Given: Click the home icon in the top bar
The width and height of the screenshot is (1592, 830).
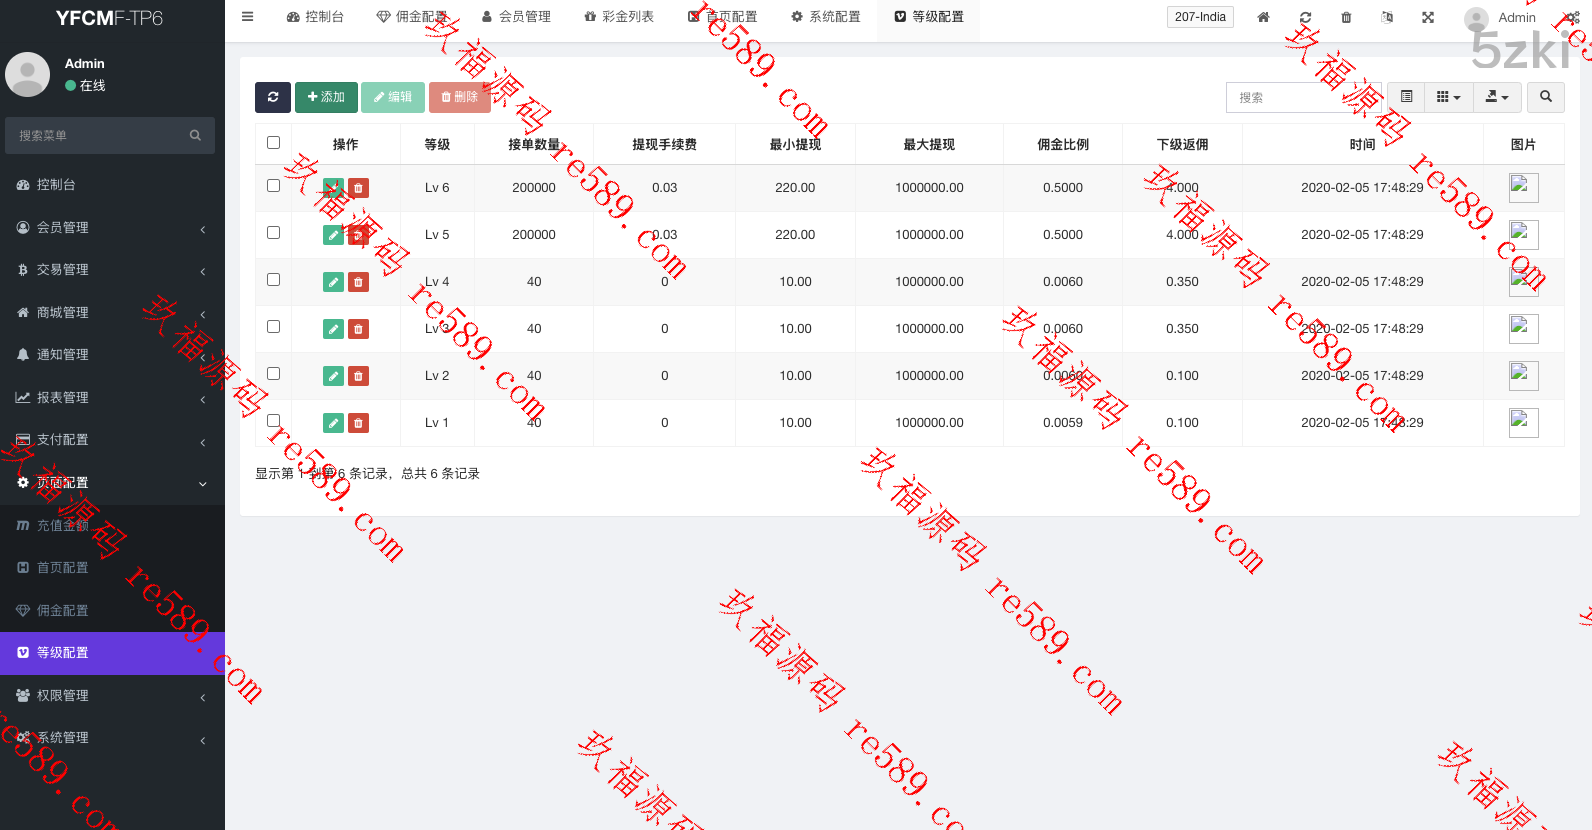Looking at the screenshot, I should click(1263, 17).
